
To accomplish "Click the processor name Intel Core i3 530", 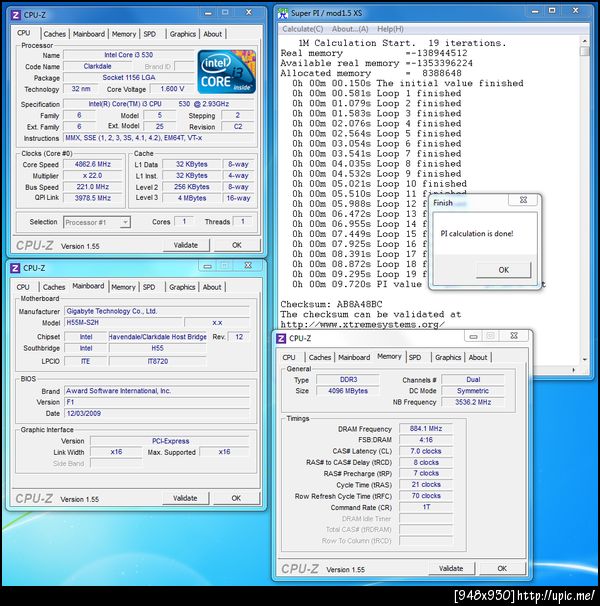I will [x=128, y=55].
